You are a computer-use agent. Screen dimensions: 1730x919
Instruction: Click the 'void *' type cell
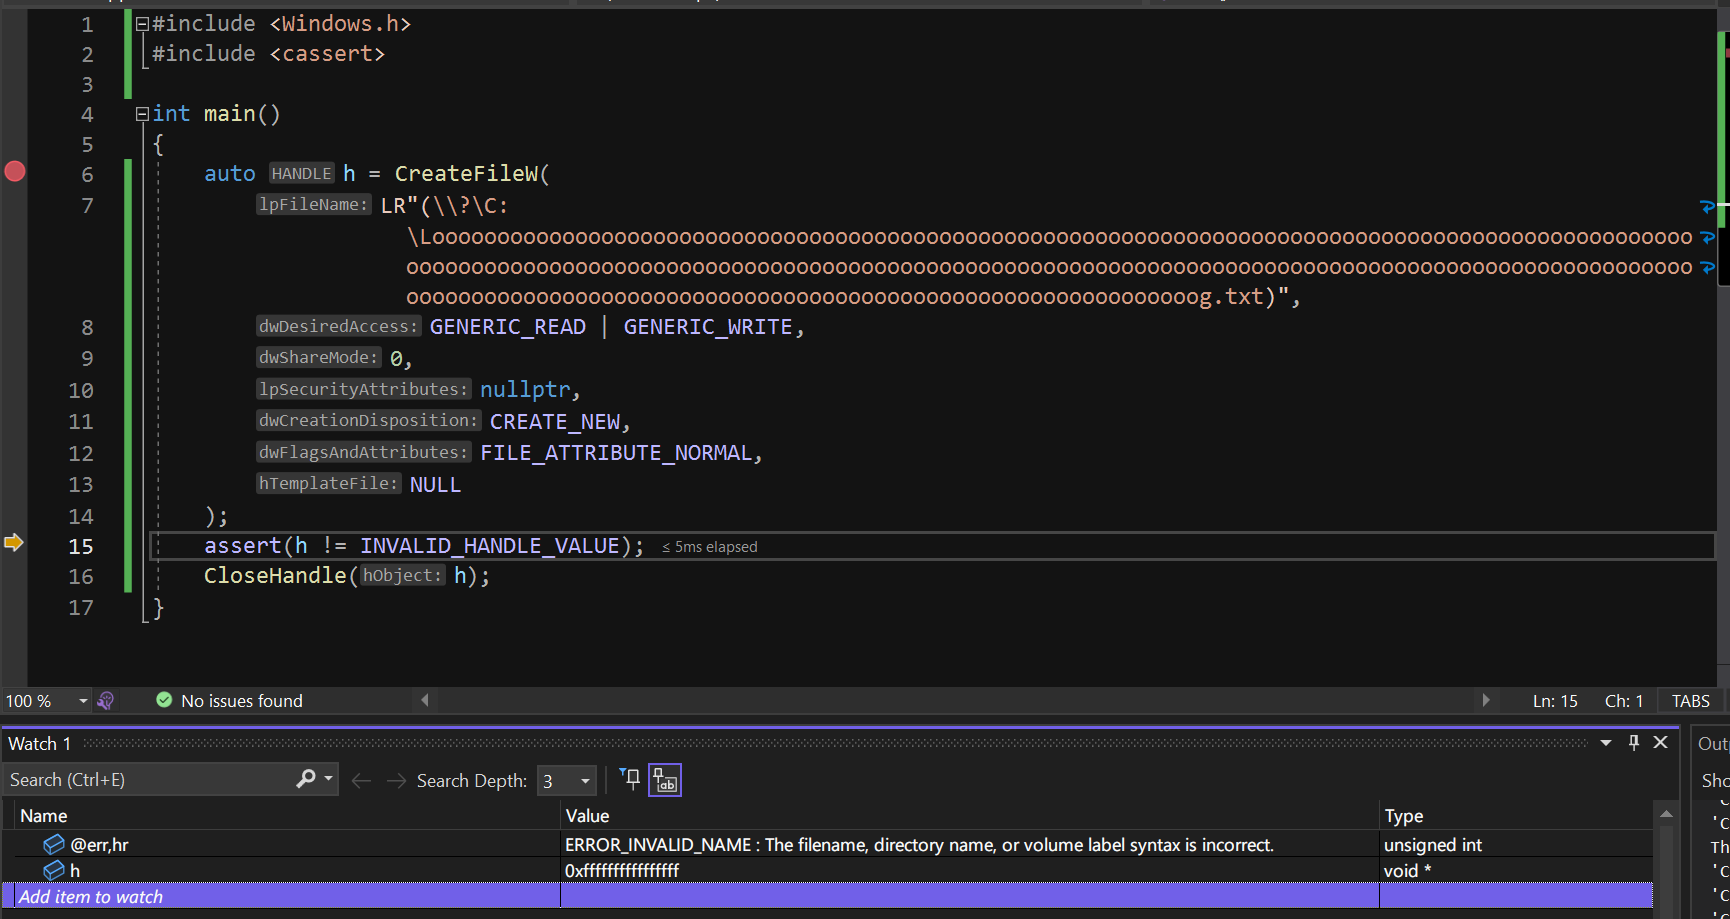(1516, 871)
